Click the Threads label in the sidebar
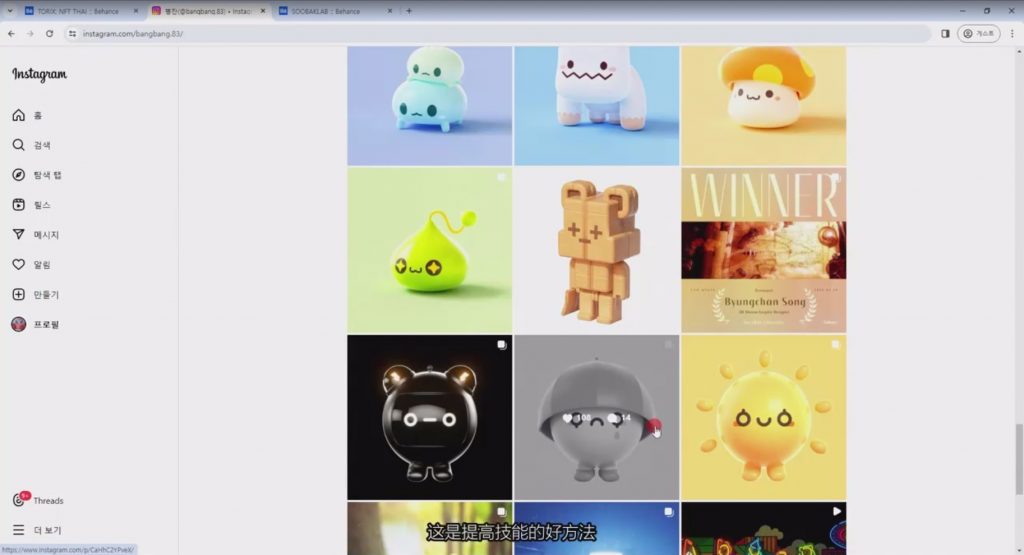 [x=48, y=501]
